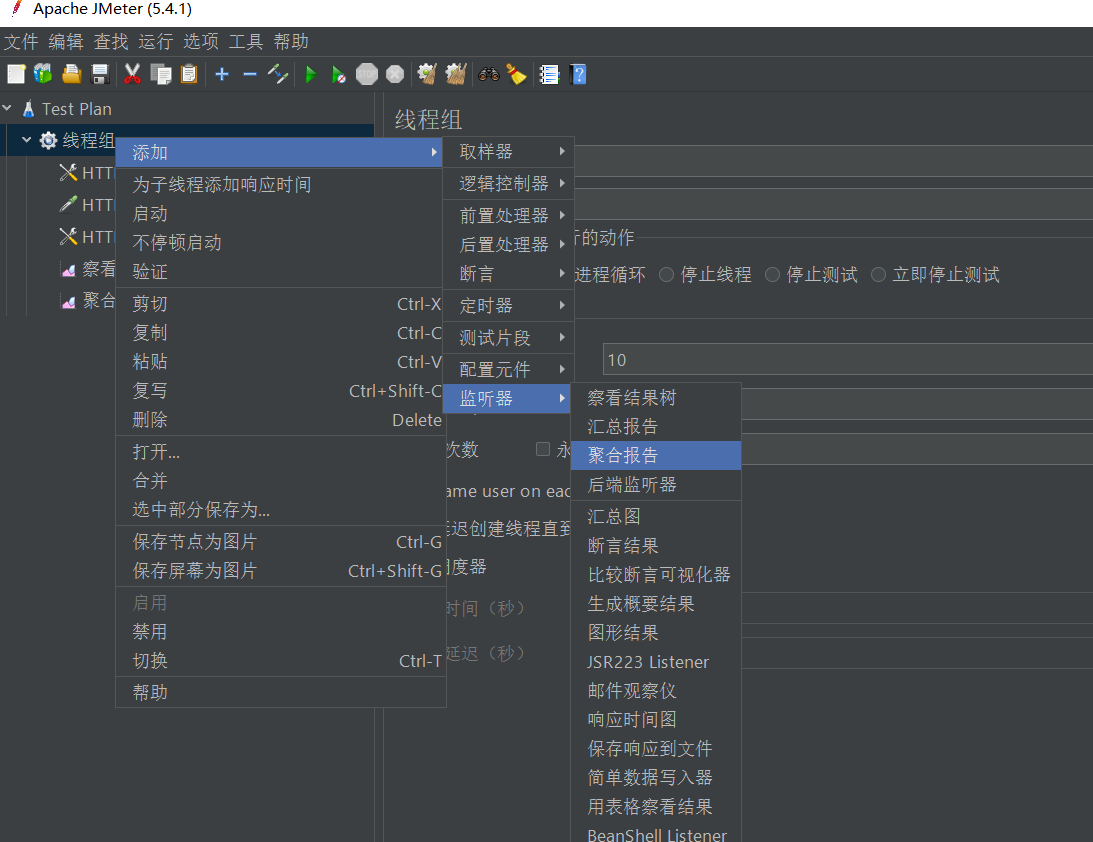This screenshot has width=1093, height=842.
Task: Expand the 断言 submenu
Action: 508,274
